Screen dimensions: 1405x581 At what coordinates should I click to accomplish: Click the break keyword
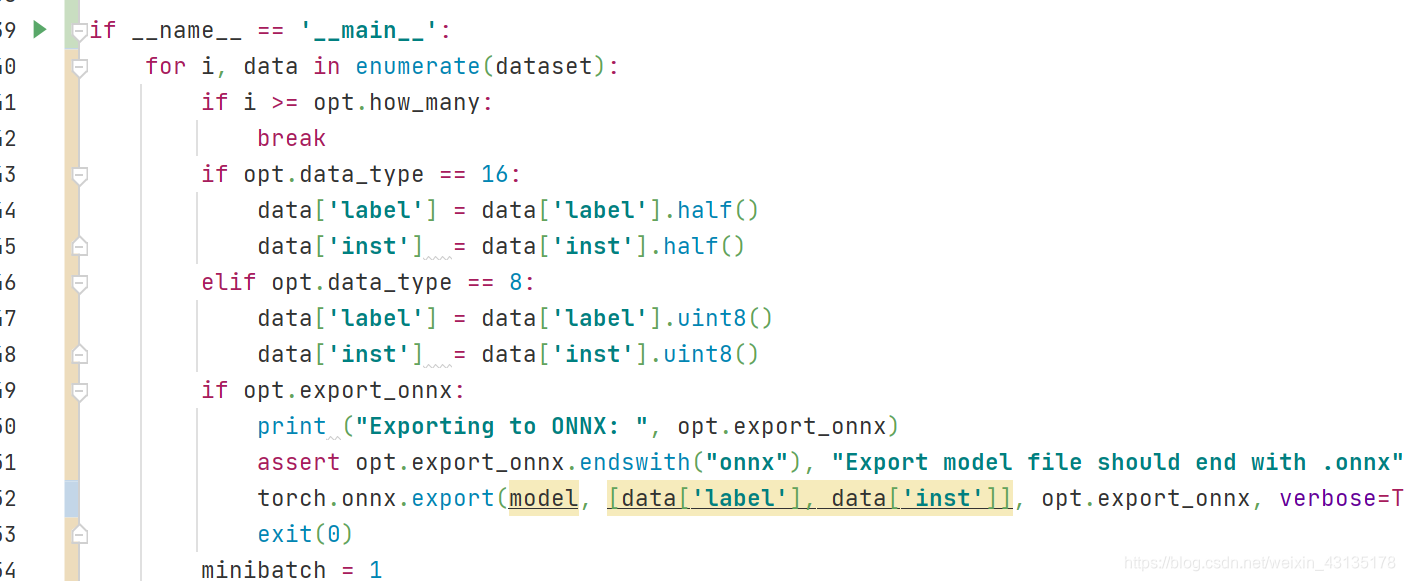[292, 138]
